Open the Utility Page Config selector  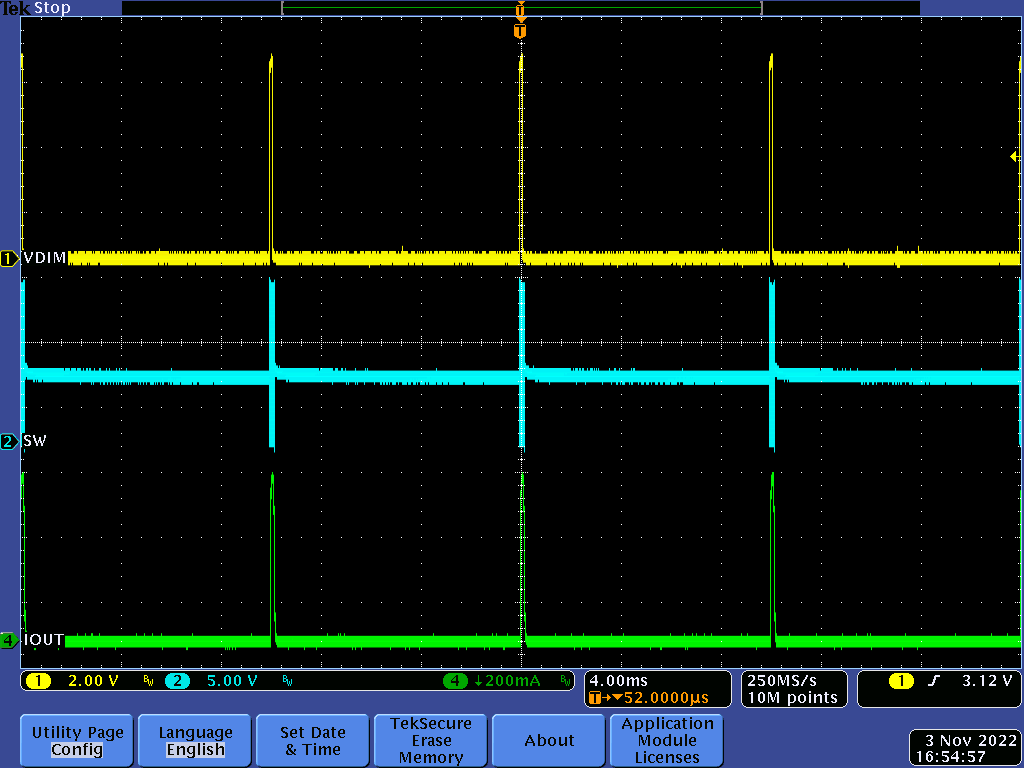pos(76,740)
